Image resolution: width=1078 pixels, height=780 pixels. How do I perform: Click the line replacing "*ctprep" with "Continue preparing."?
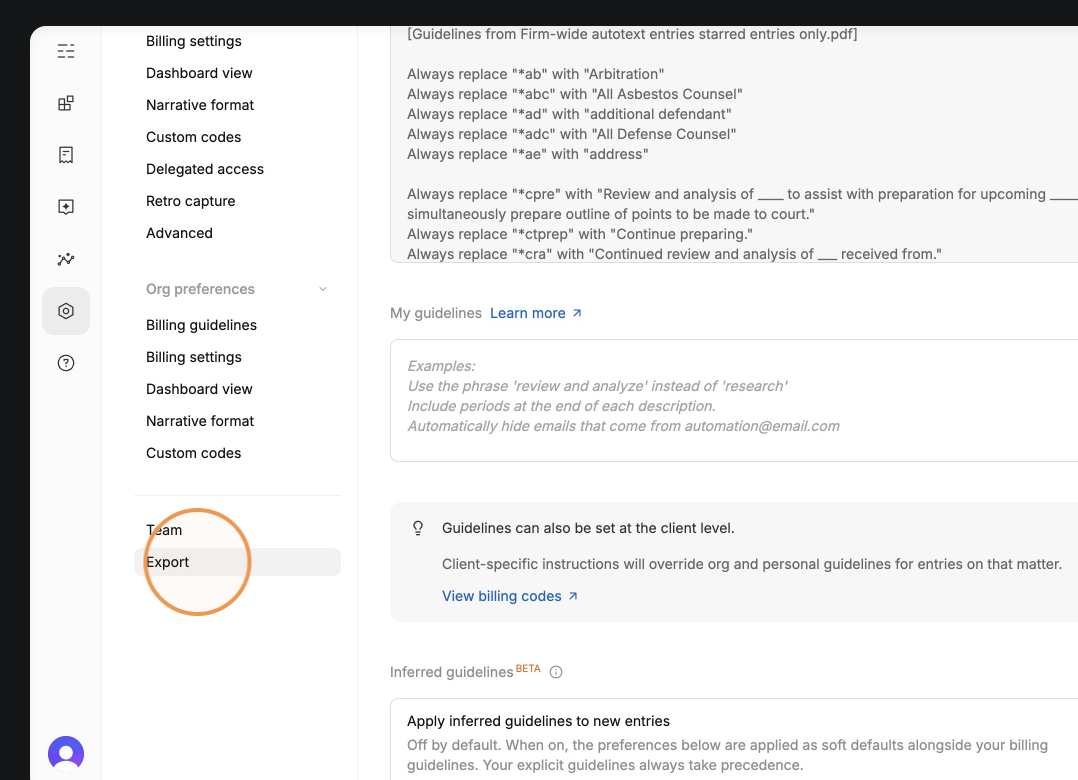(x=580, y=234)
